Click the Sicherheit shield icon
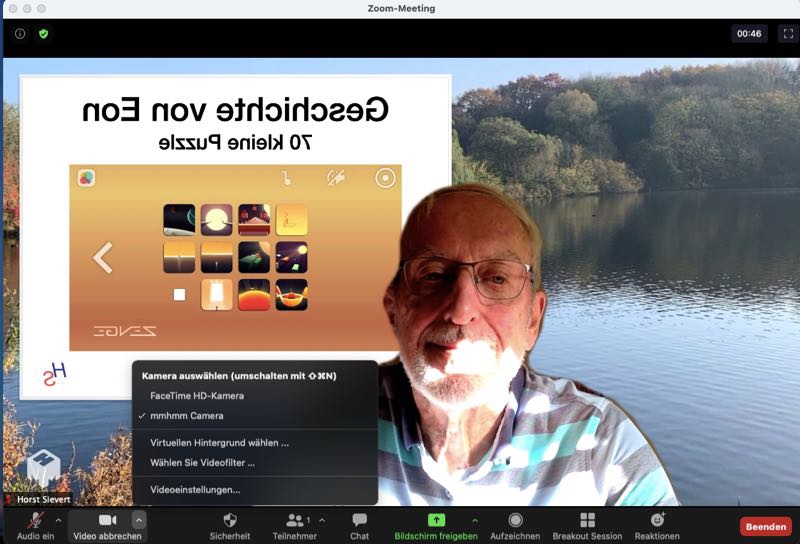The height and width of the screenshot is (544, 800). tap(230, 520)
